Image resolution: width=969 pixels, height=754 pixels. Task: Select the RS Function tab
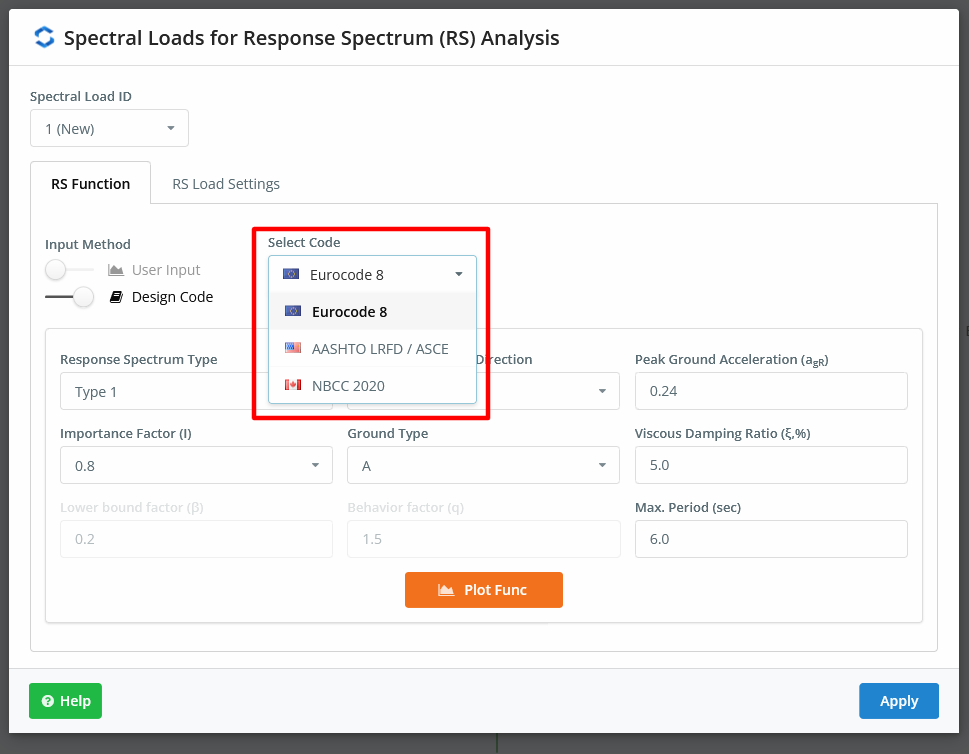90,184
